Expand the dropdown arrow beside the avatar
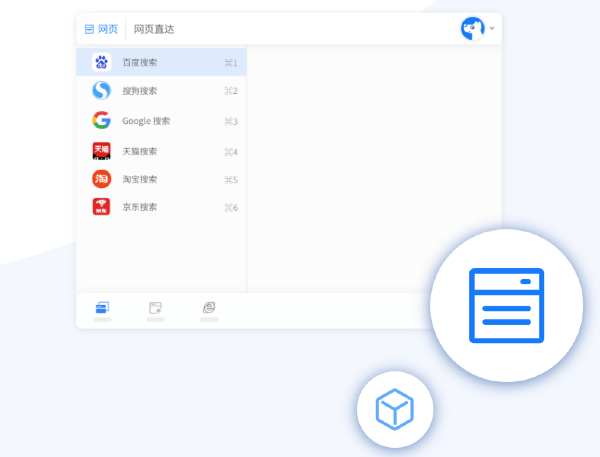Screen dimensions: 600x457 coord(492,29)
